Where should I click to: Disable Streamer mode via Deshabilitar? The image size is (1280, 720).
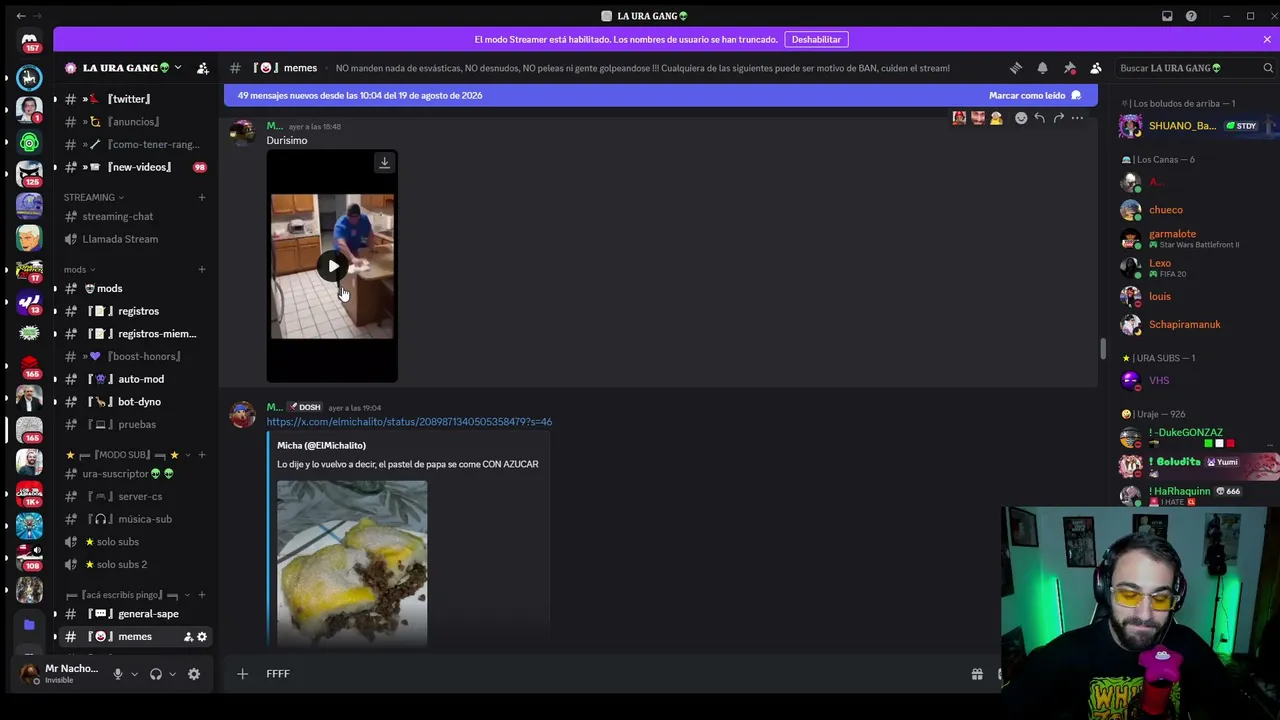coord(816,39)
